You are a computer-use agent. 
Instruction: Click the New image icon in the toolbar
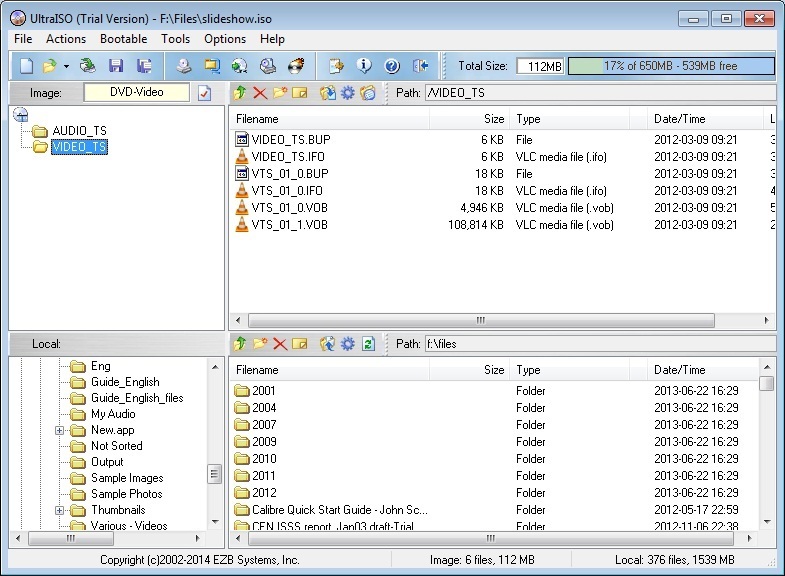tap(27, 66)
